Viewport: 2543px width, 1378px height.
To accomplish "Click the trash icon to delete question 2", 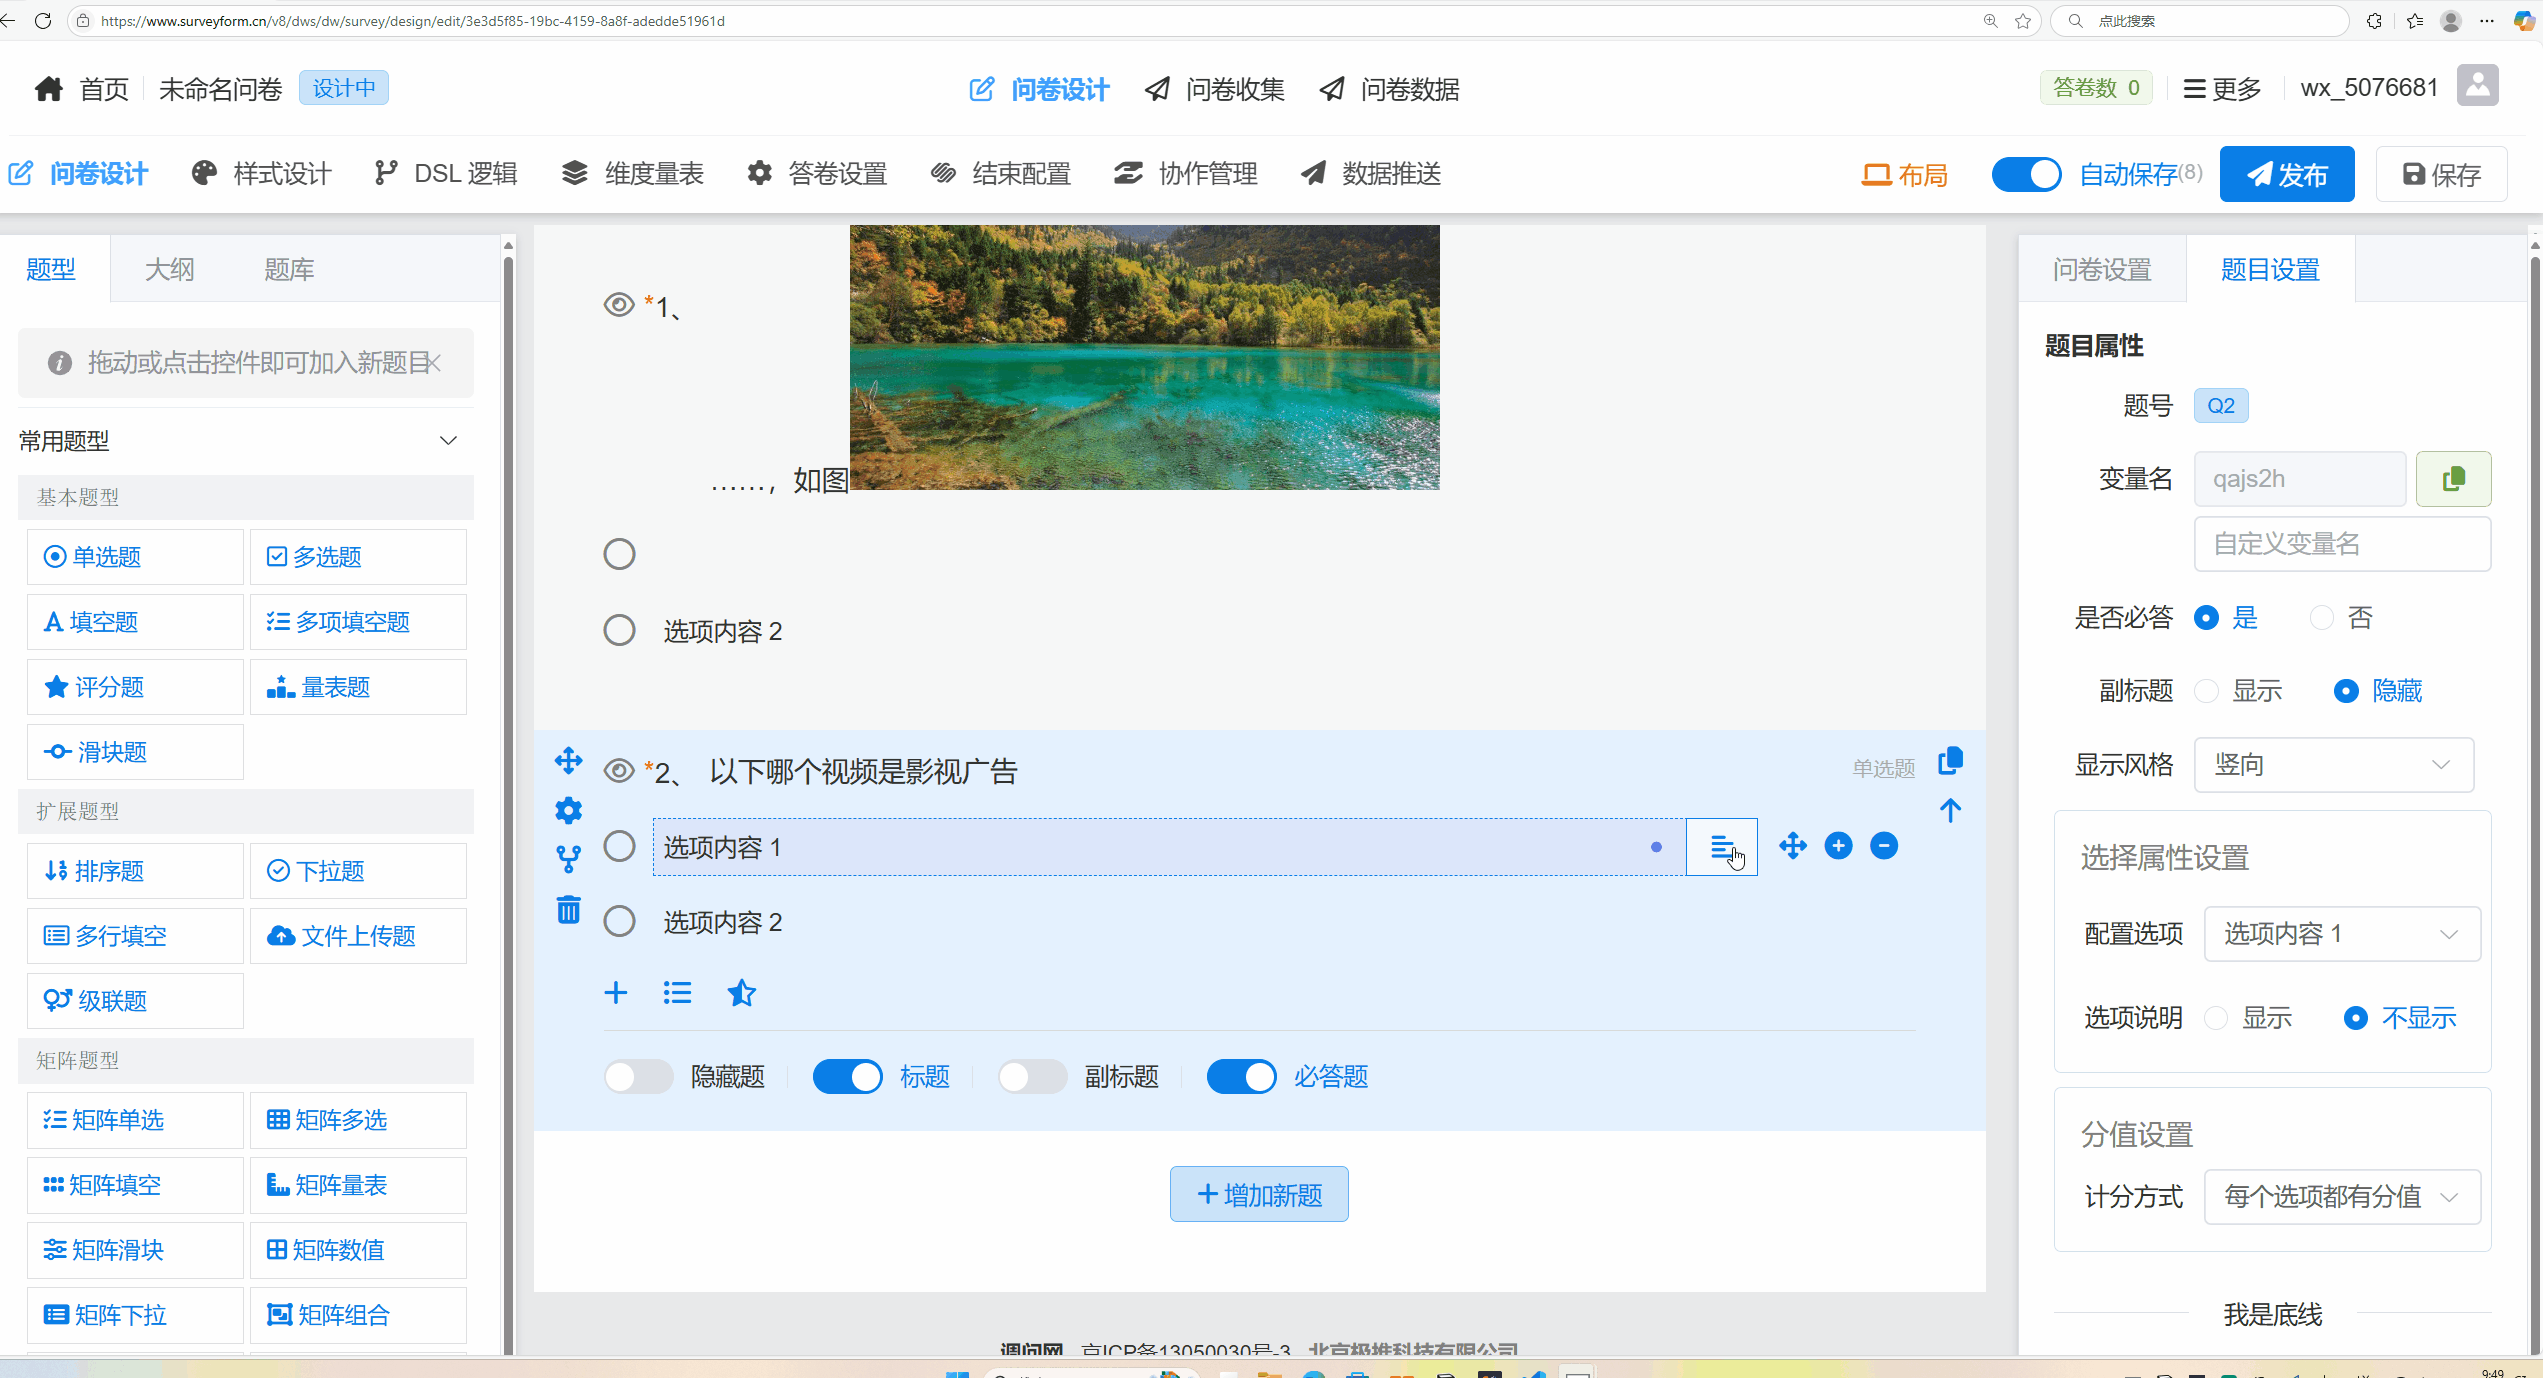I will pyautogui.click(x=568, y=910).
